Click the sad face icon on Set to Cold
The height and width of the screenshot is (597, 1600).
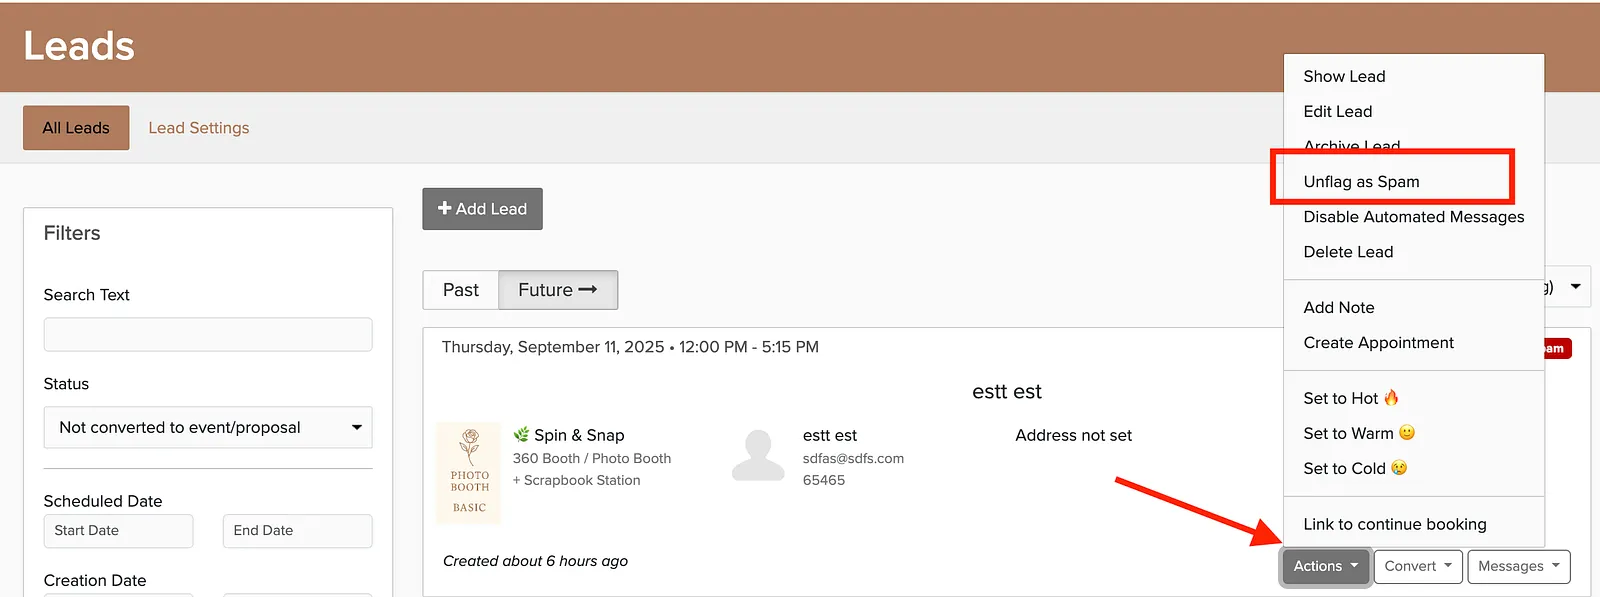(1399, 468)
